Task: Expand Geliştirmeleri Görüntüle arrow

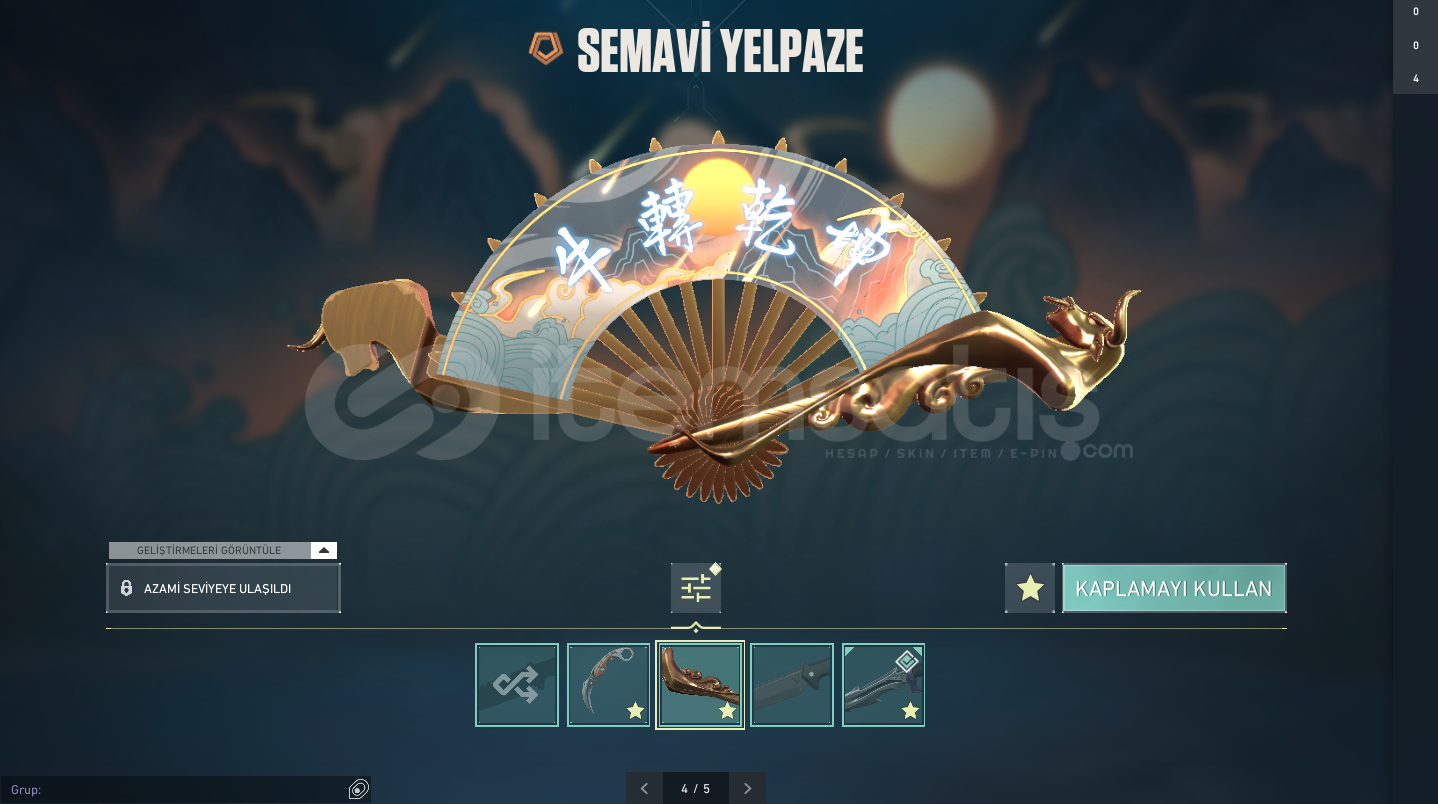Action: 323,550
